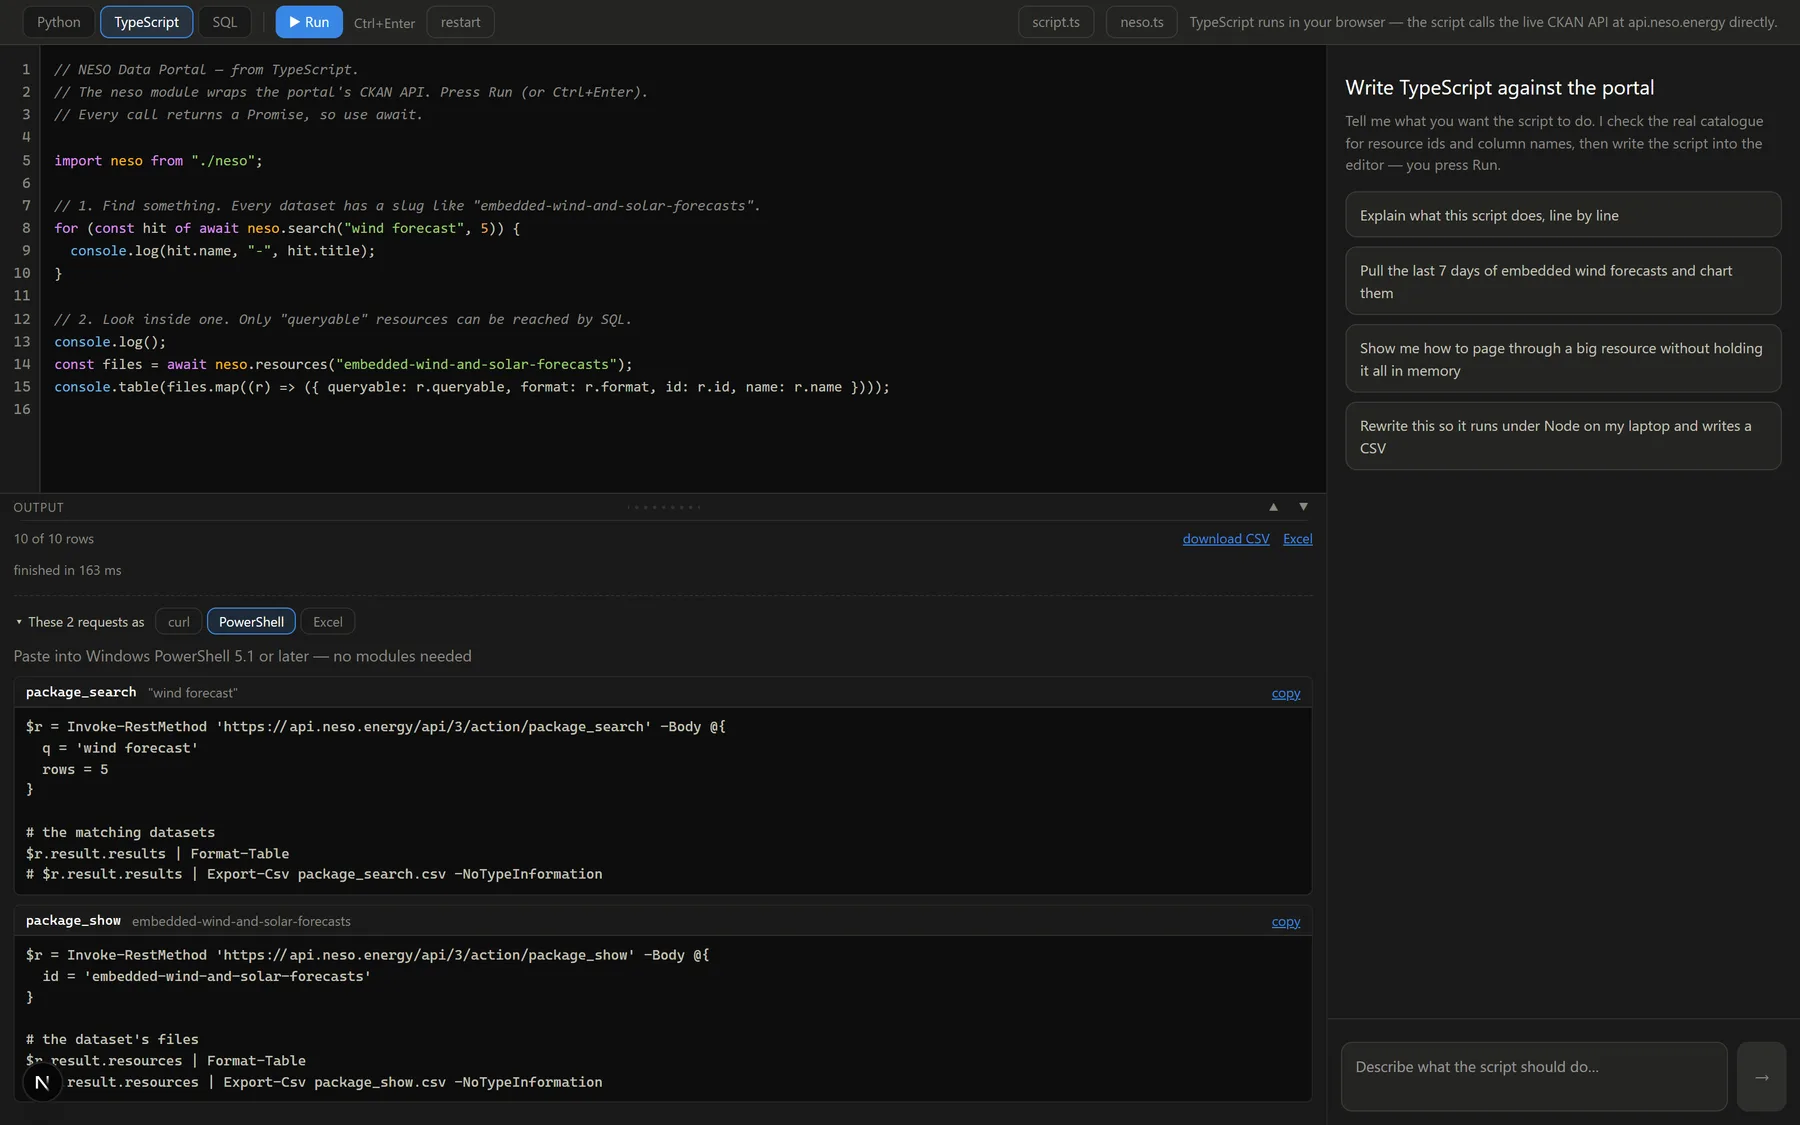Click the neso.search for-loop line in the editor
The width and height of the screenshot is (1800, 1125).
click(x=287, y=229)
